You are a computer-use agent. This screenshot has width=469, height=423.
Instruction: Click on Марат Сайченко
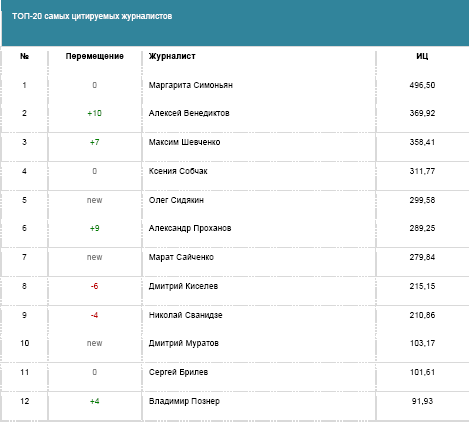[x=181, y=257]
